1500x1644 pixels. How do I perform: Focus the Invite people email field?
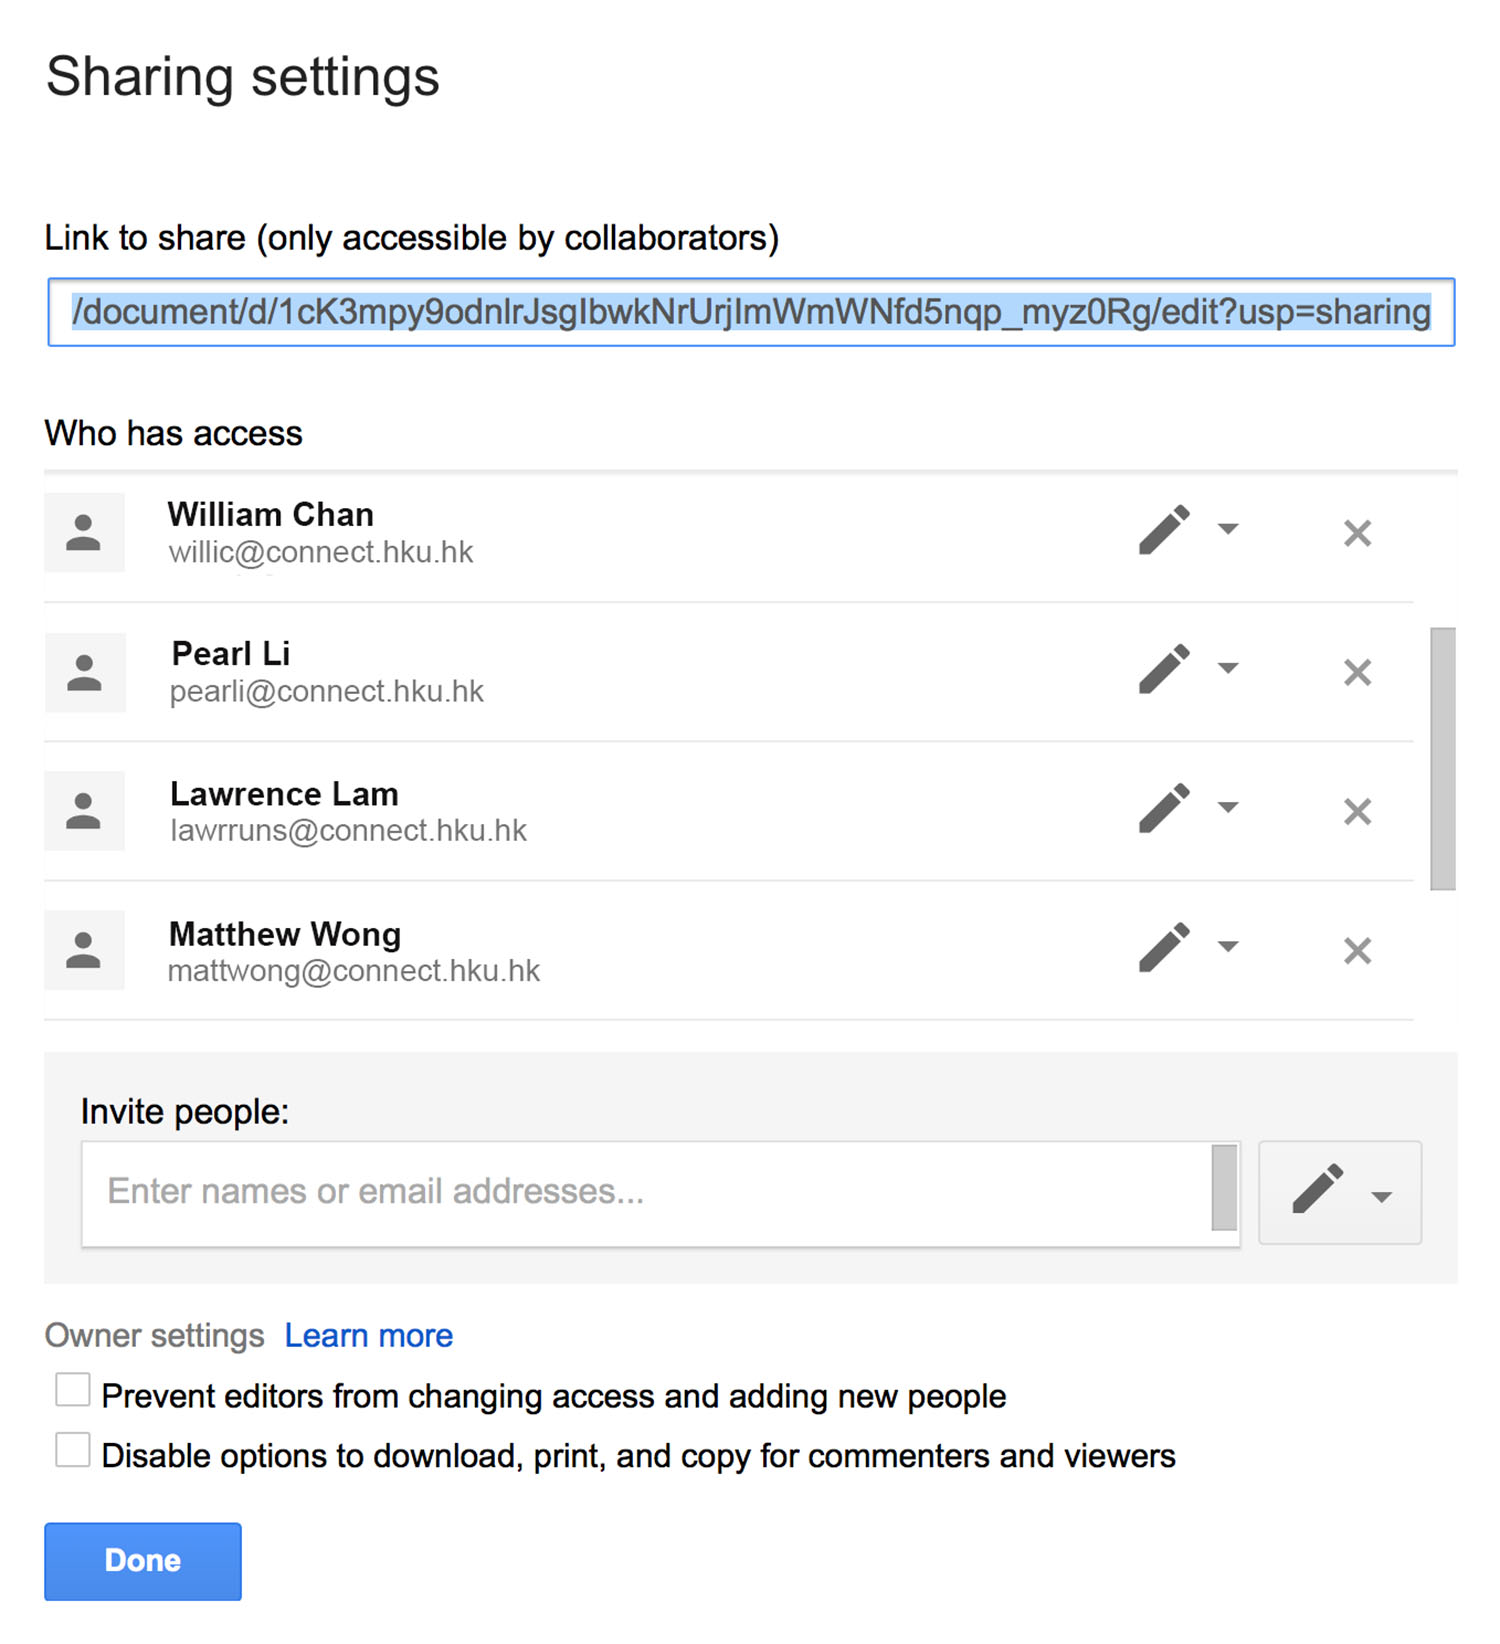(646, 1193)
